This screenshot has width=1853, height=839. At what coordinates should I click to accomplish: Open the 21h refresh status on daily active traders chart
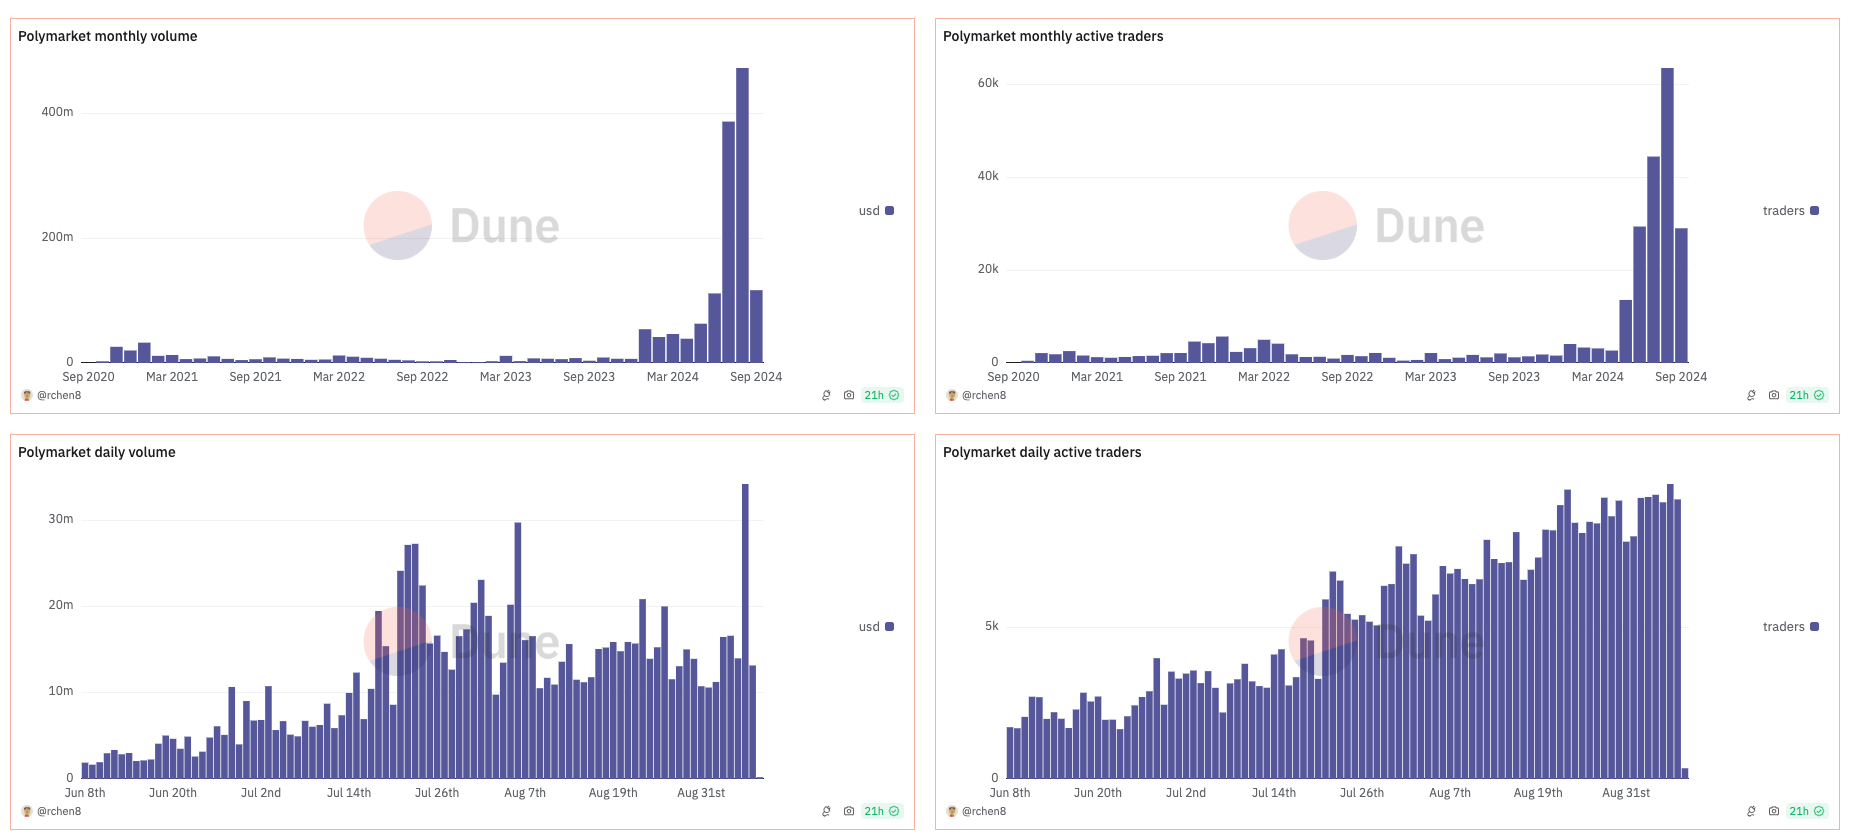[x=1806, y=811]
